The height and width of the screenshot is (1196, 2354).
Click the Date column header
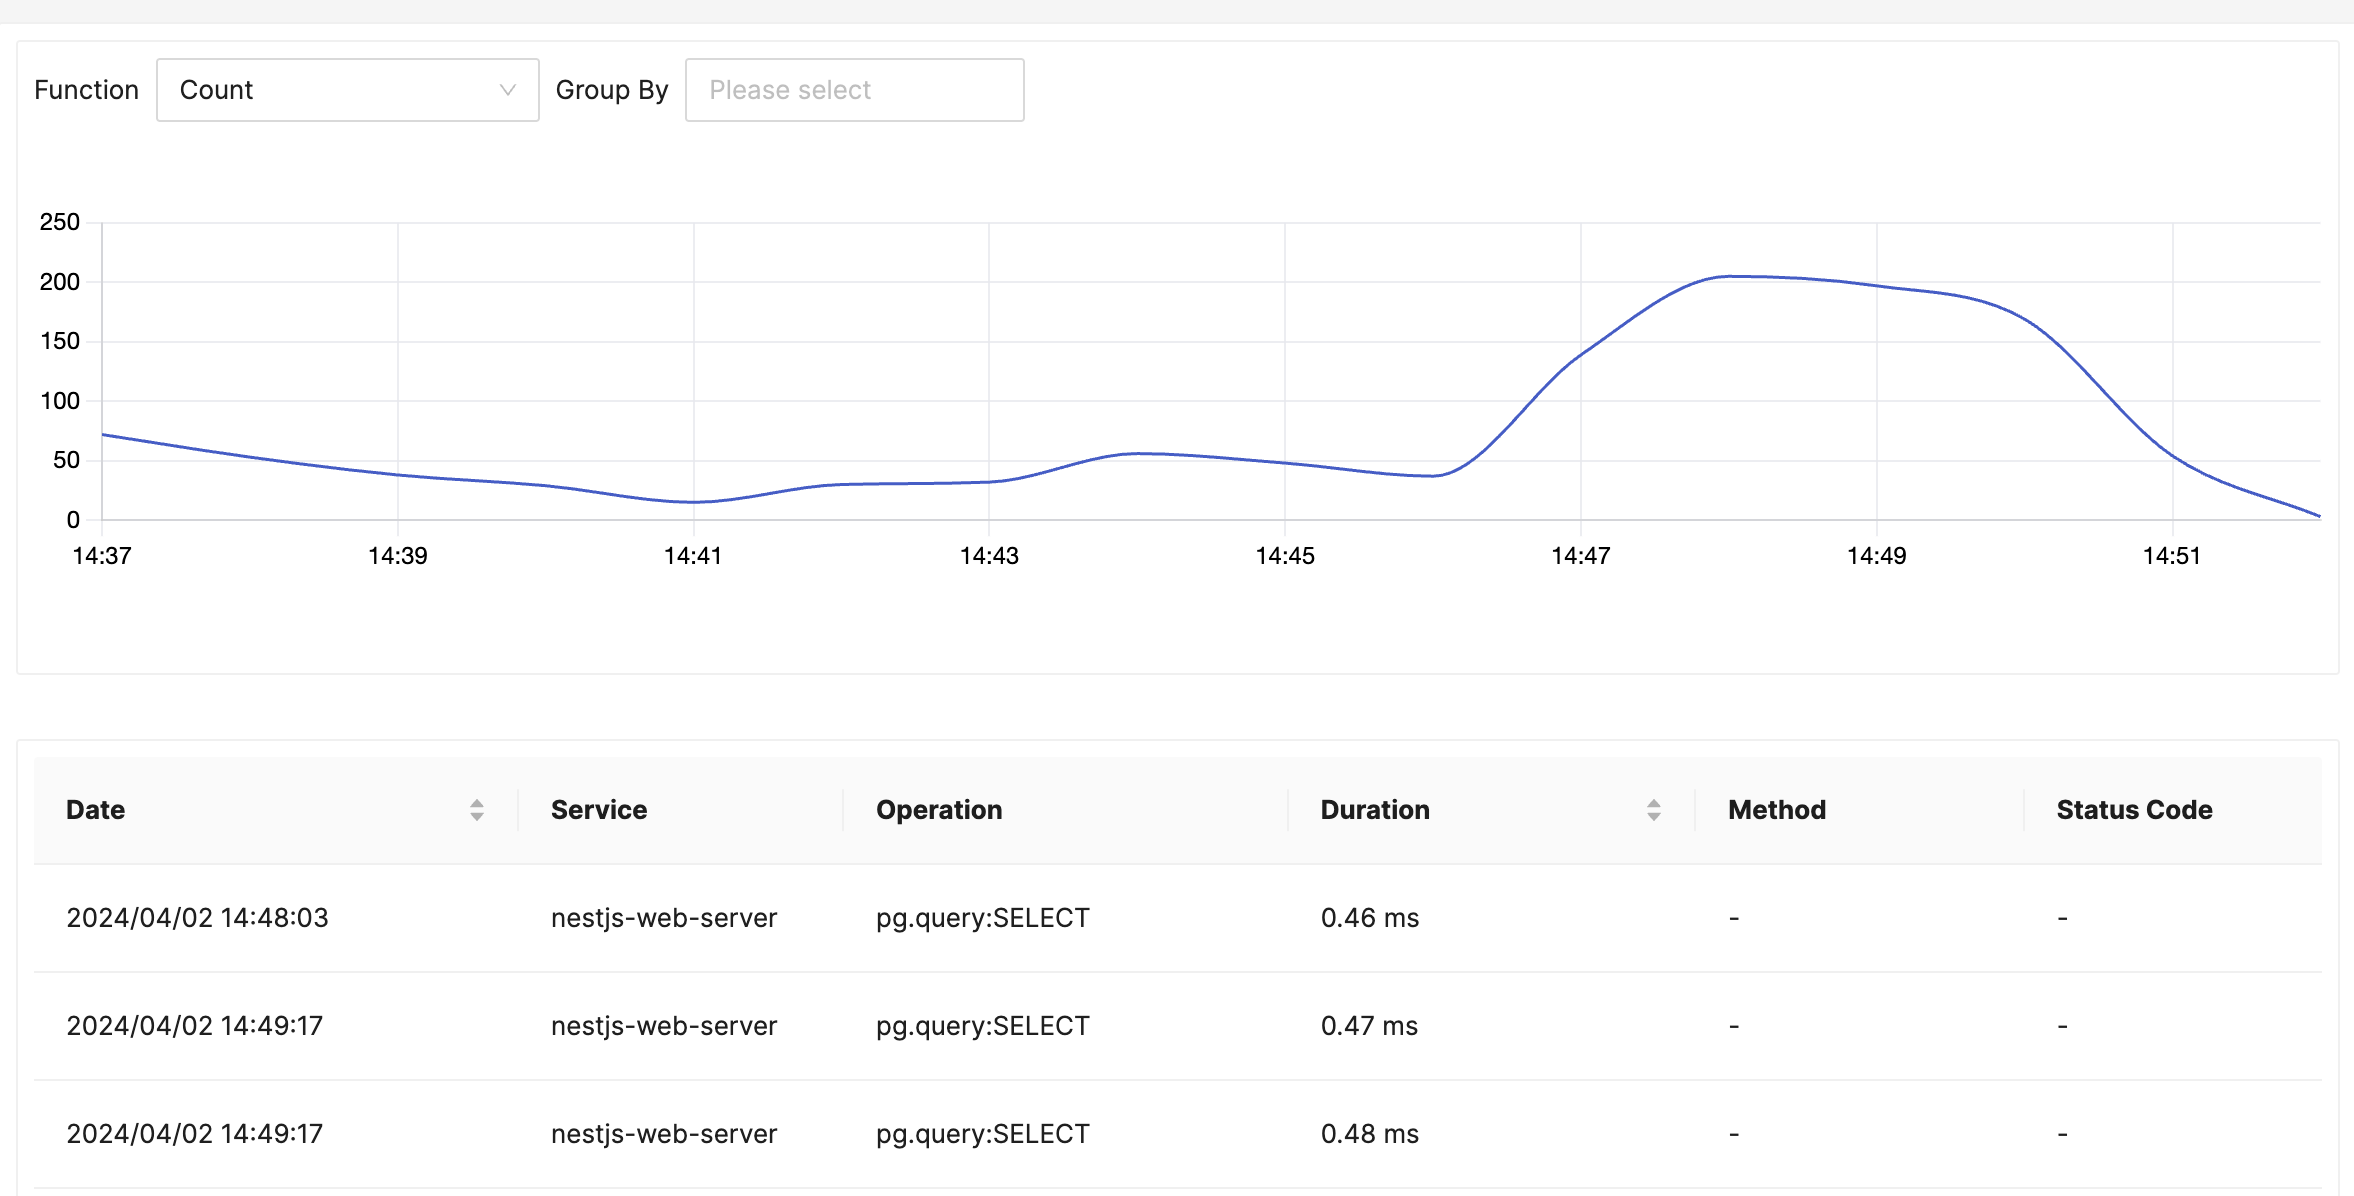(x=96, y=810)
